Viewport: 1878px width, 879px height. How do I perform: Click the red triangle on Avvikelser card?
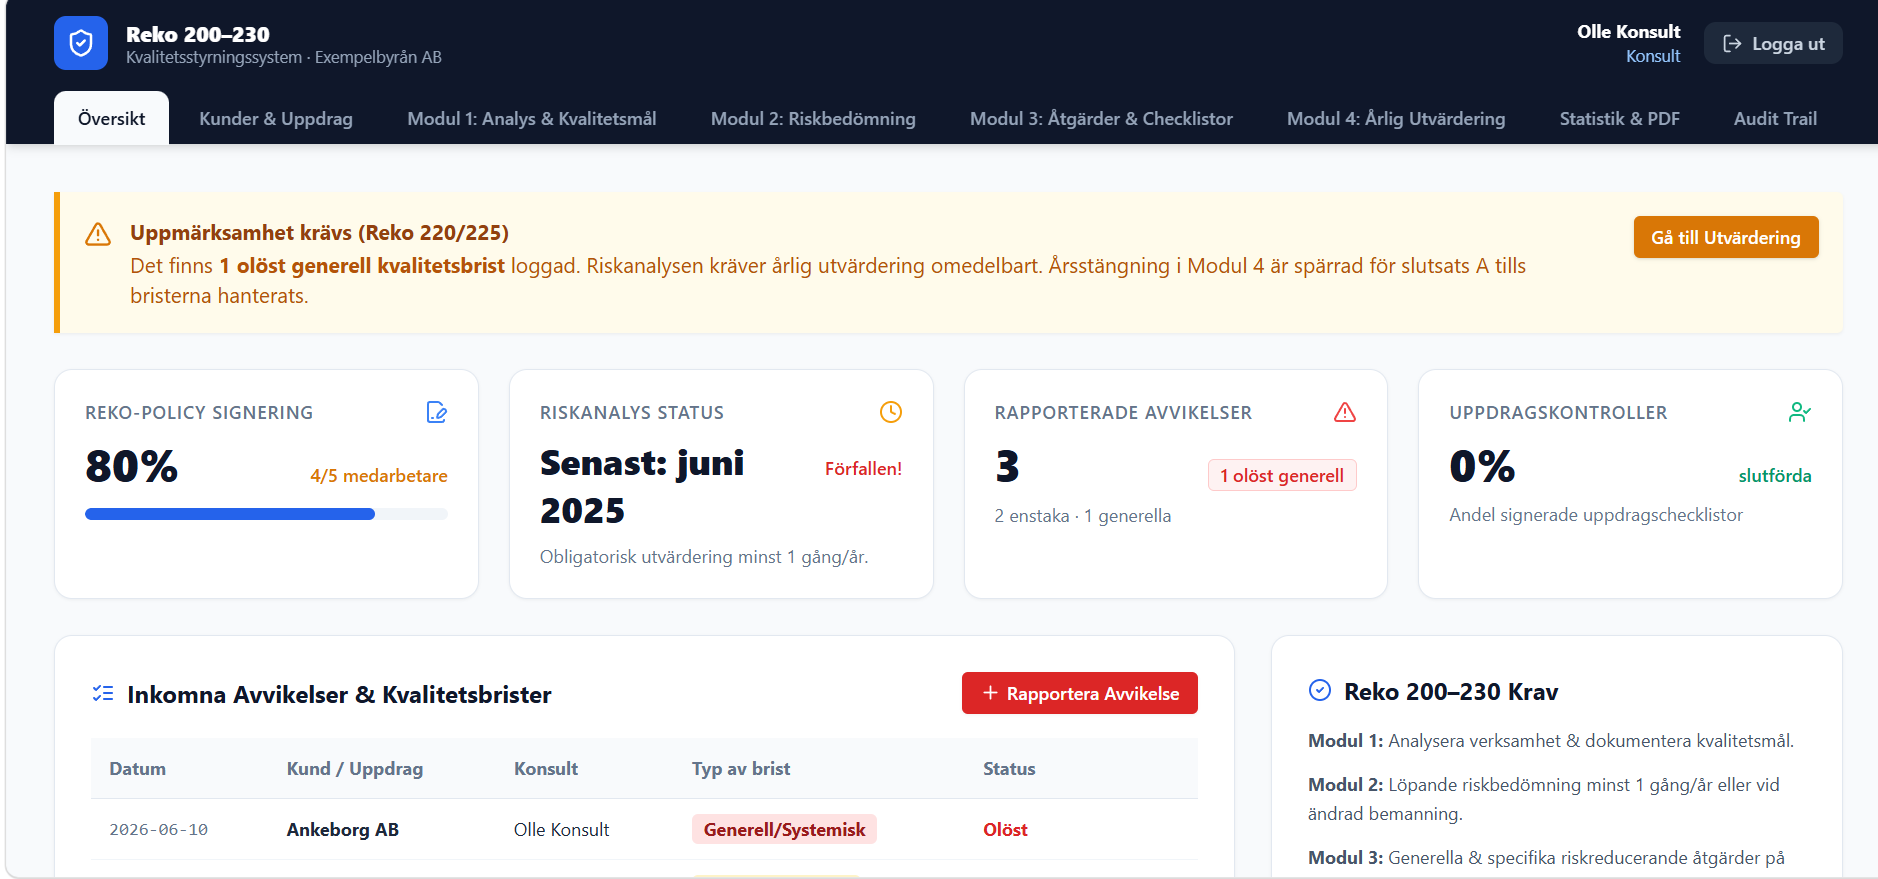[x=1345, y=412]
